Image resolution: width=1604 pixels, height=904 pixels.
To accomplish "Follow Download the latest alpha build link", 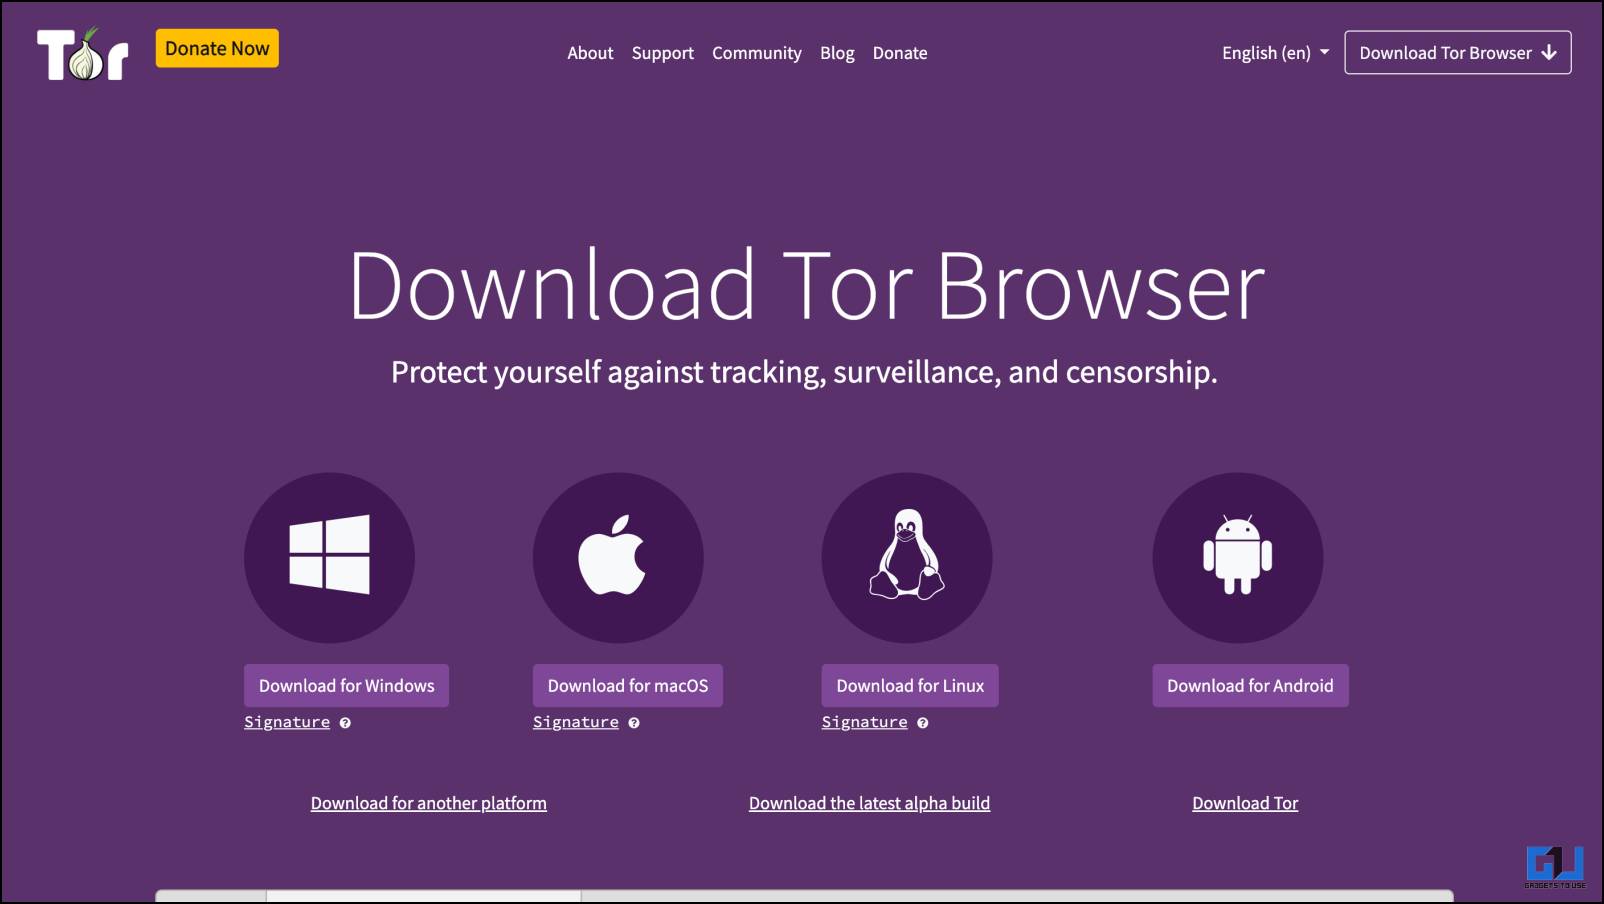I will pyautogui.click(x=870, y=803).
